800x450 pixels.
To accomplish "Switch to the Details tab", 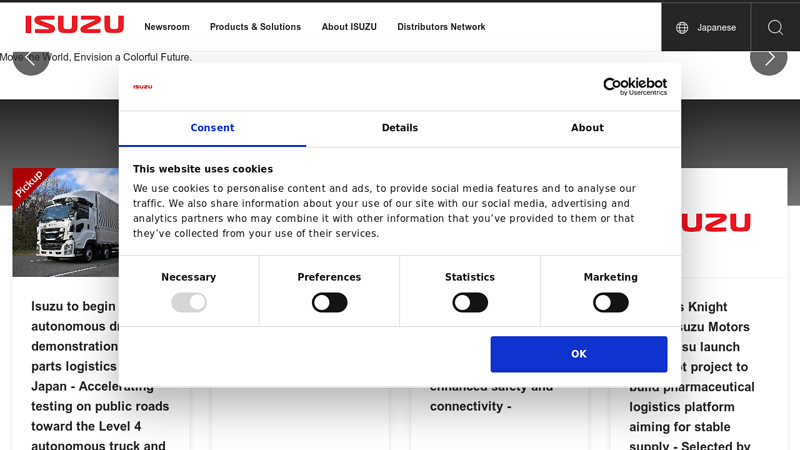I will click(400, 128).
